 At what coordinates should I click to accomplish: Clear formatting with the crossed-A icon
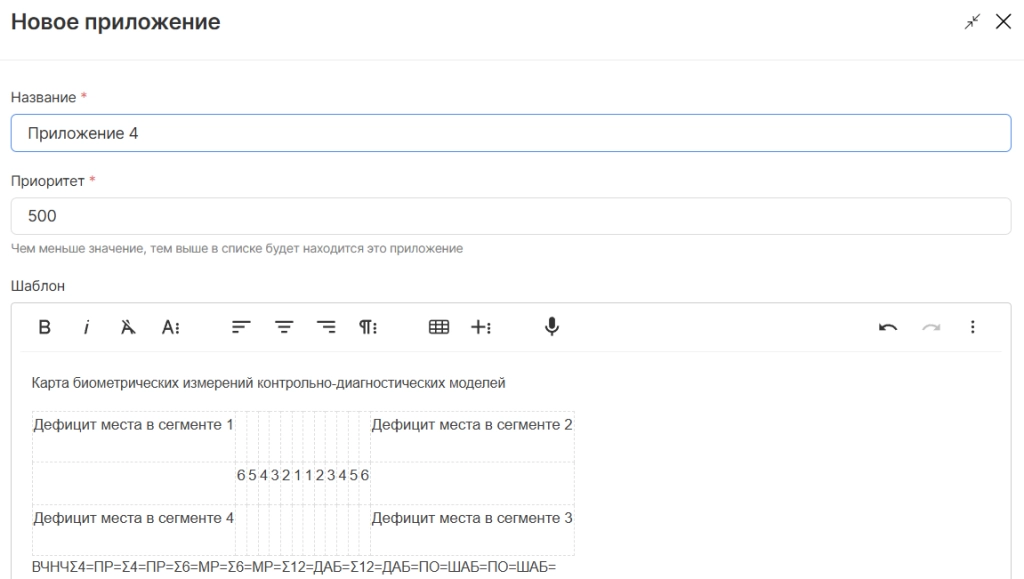128,327
